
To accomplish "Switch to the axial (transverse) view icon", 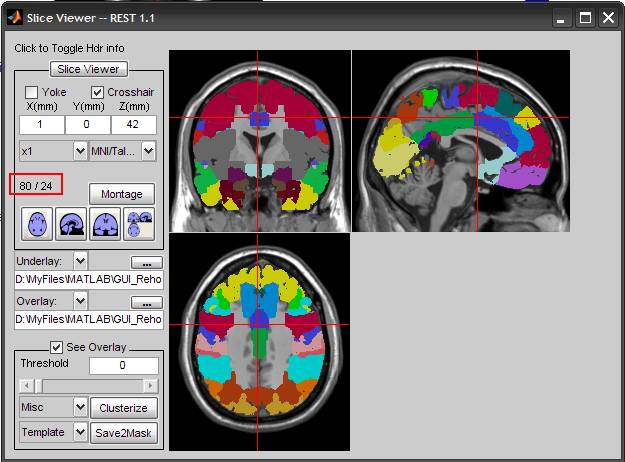I will point(37,224).
